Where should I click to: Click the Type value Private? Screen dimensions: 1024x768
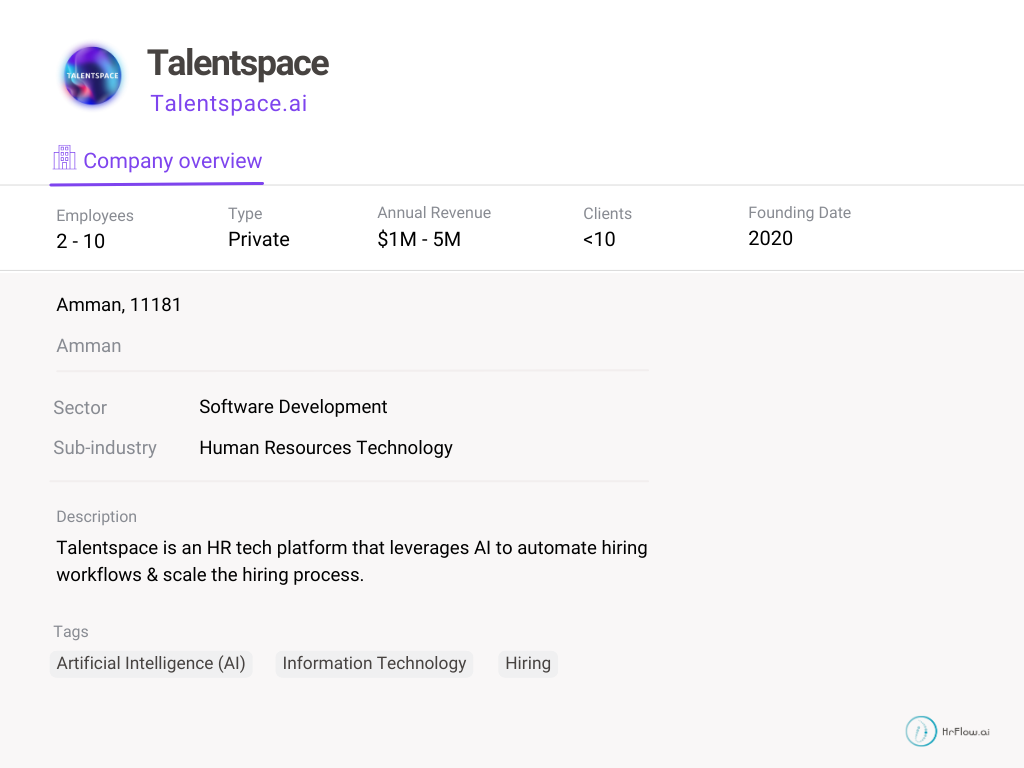(x=259, y=239)
